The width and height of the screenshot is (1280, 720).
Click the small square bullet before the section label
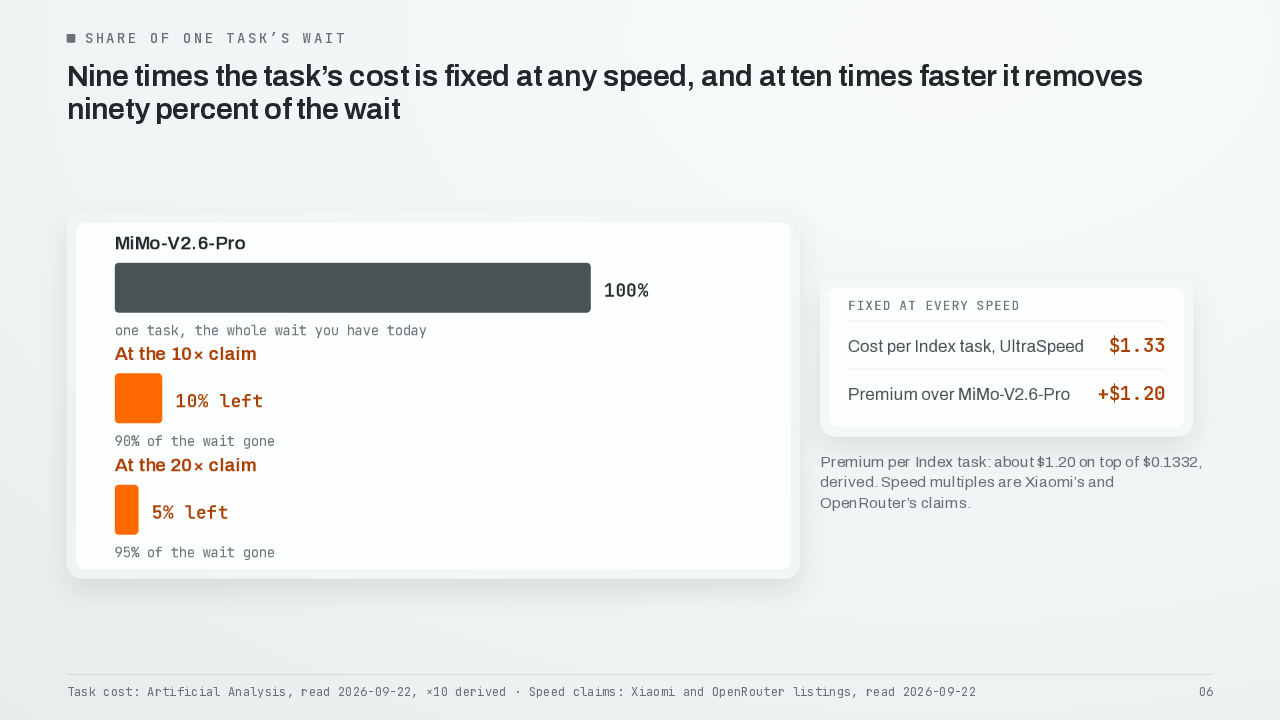(x=71, y=38)
